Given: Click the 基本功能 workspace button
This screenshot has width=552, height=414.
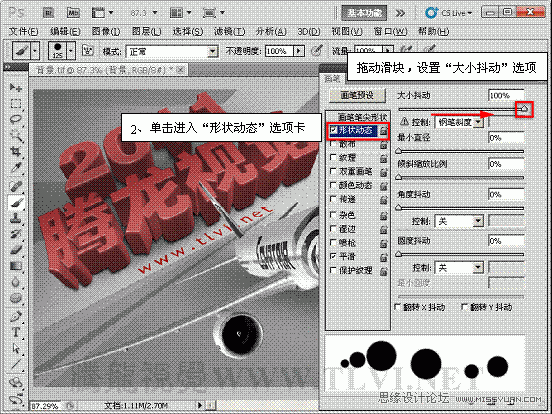Looking at the screenshot, I should coord(364,13).
